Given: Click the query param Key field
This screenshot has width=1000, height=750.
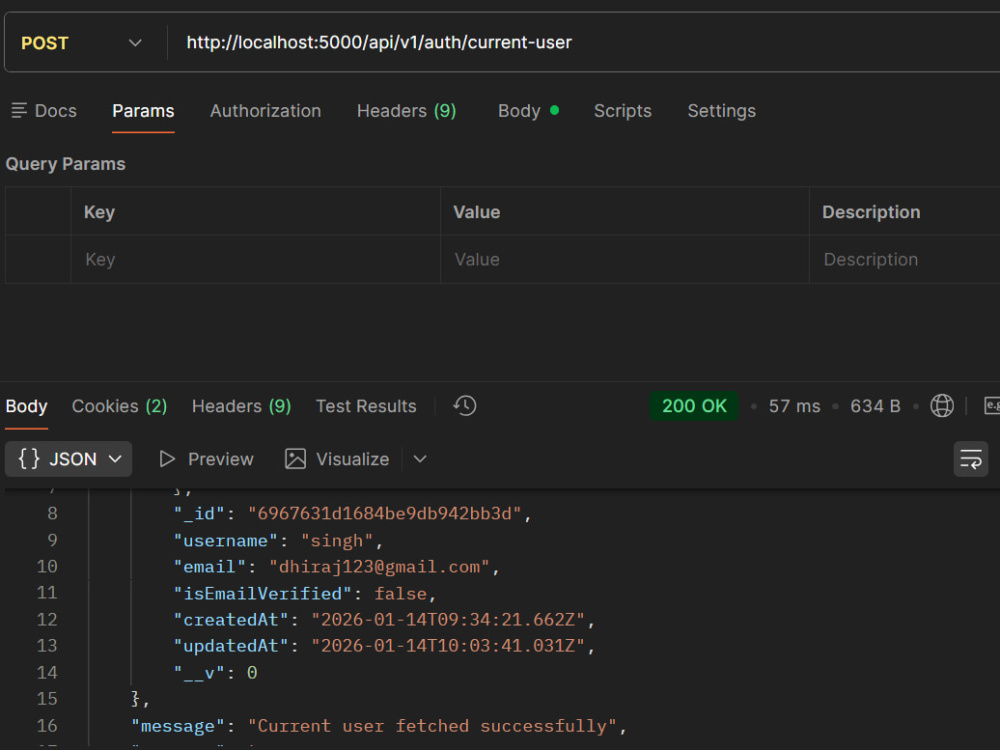Looking at the screenshot, I should 255,260.
